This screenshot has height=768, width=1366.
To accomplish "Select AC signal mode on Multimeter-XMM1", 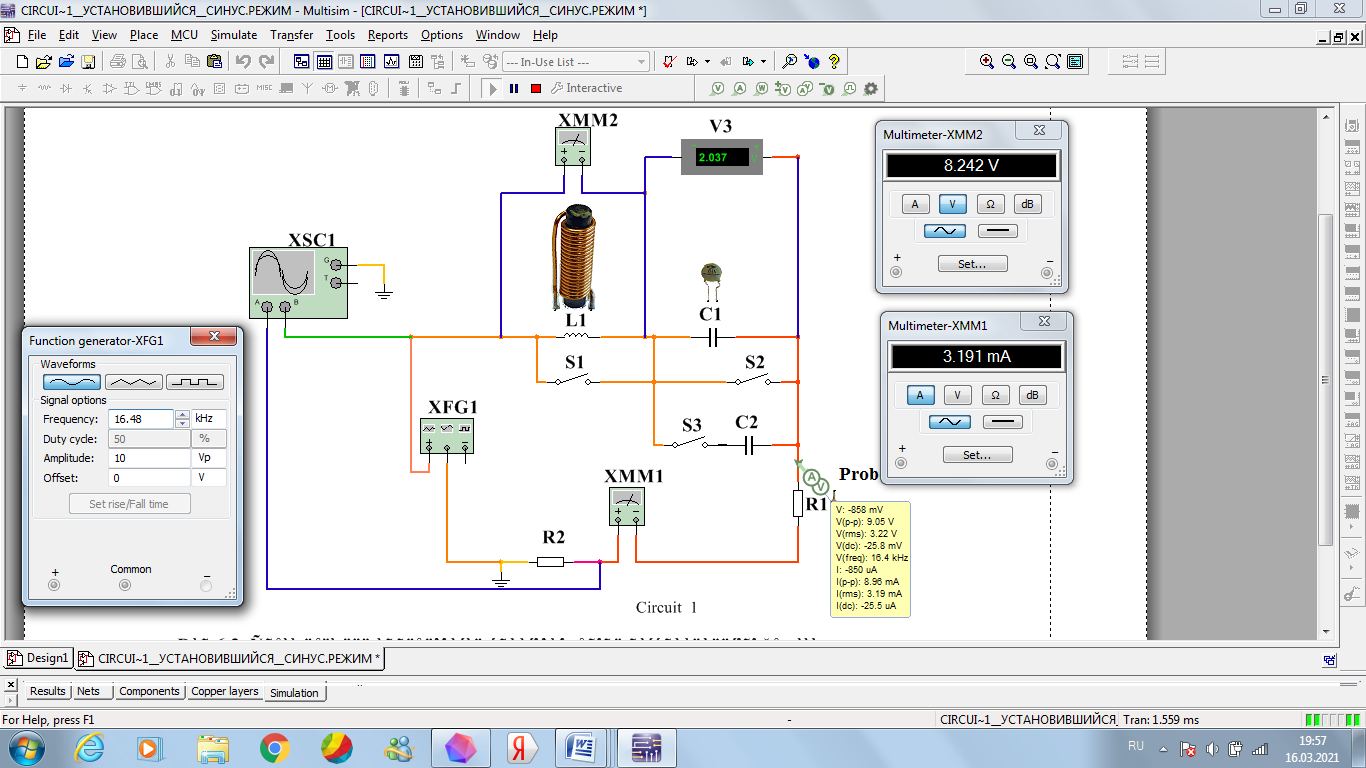I will (949, 422).
